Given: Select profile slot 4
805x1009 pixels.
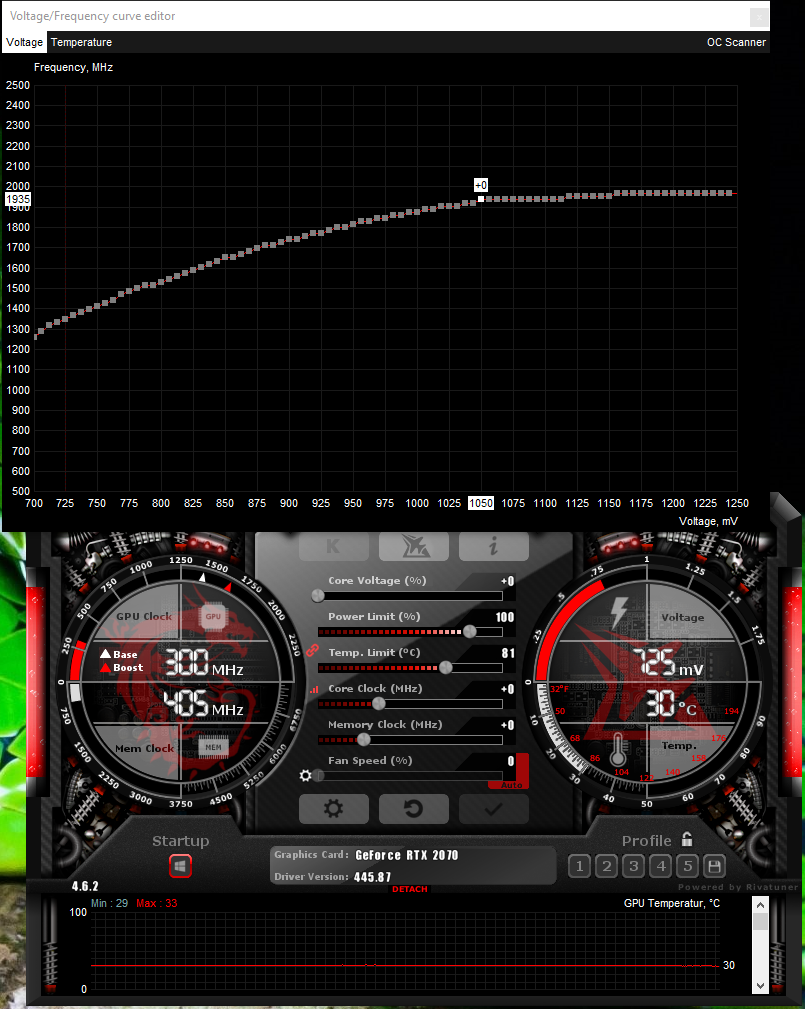Looking at the screenshot, I should point(661,866).
